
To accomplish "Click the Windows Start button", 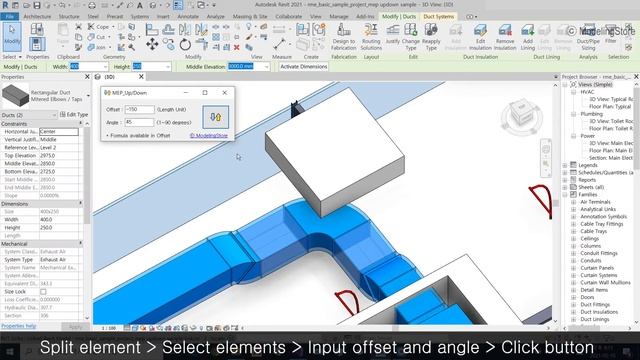I will pos(10,351).
